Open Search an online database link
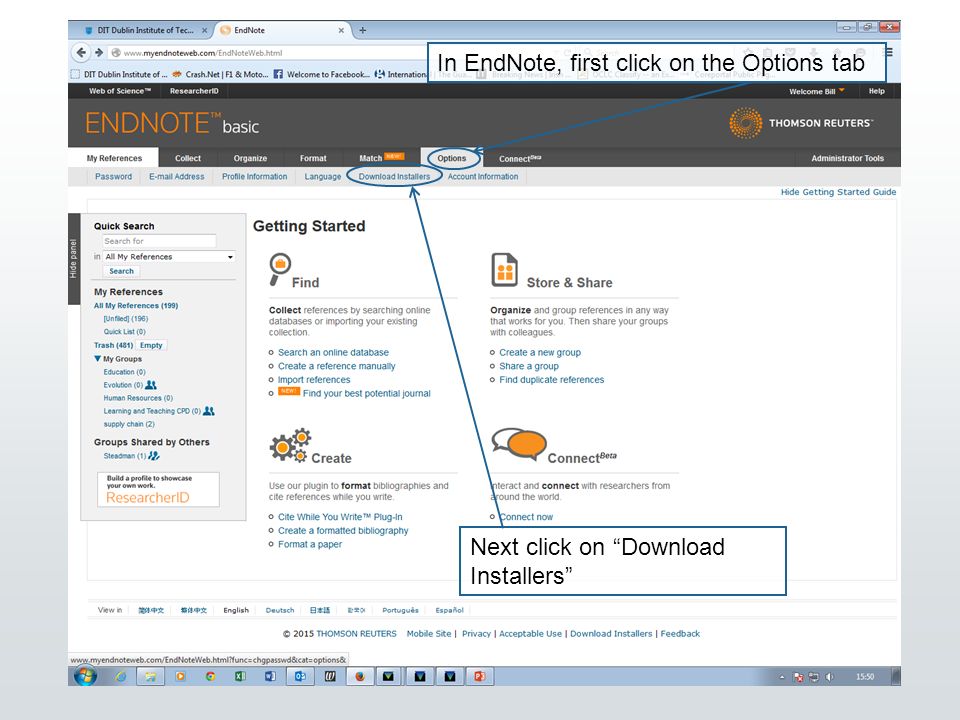Viewport: 960px width, 720px height. (333, 353)
